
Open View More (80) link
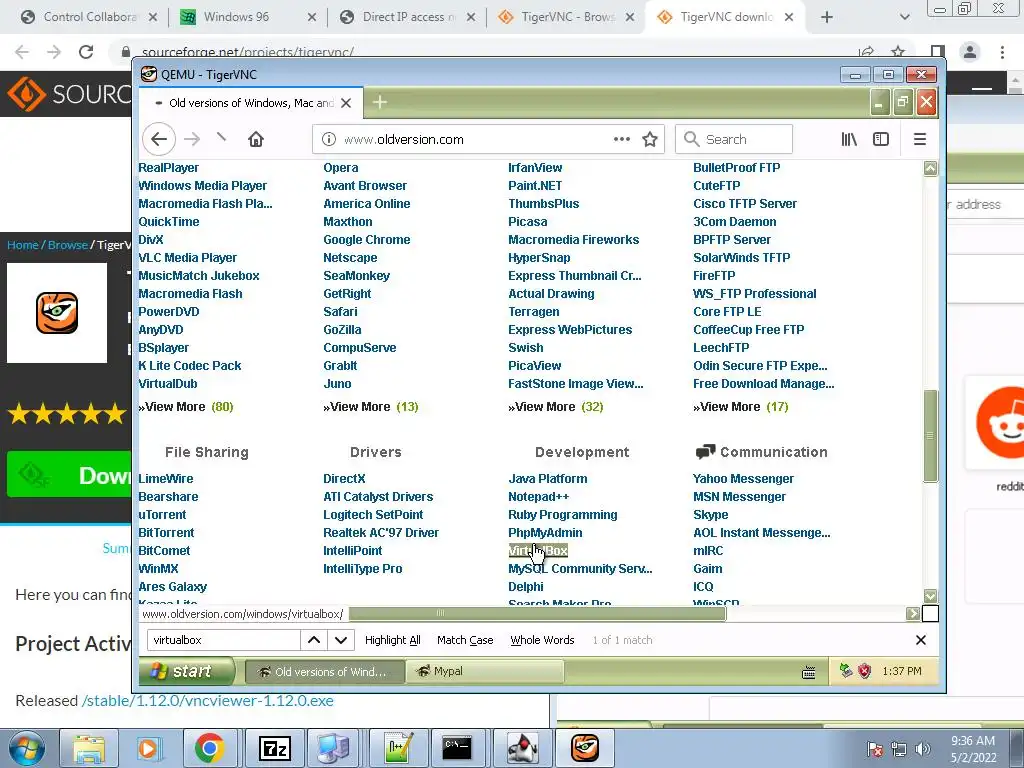click(x=185, y=407)
